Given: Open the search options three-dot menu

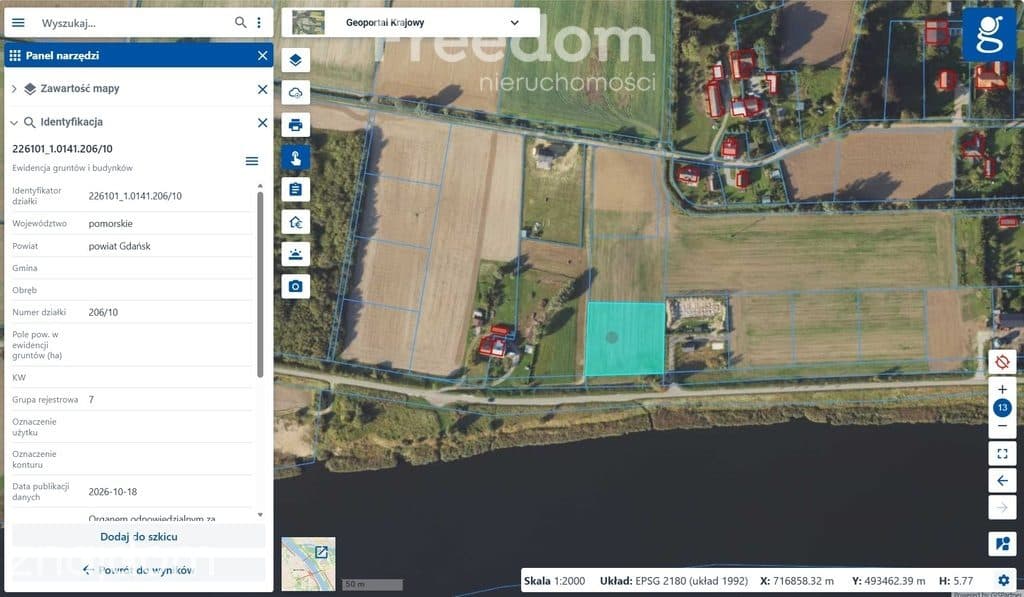Looking at the screenshot, I should pos(259,23).
